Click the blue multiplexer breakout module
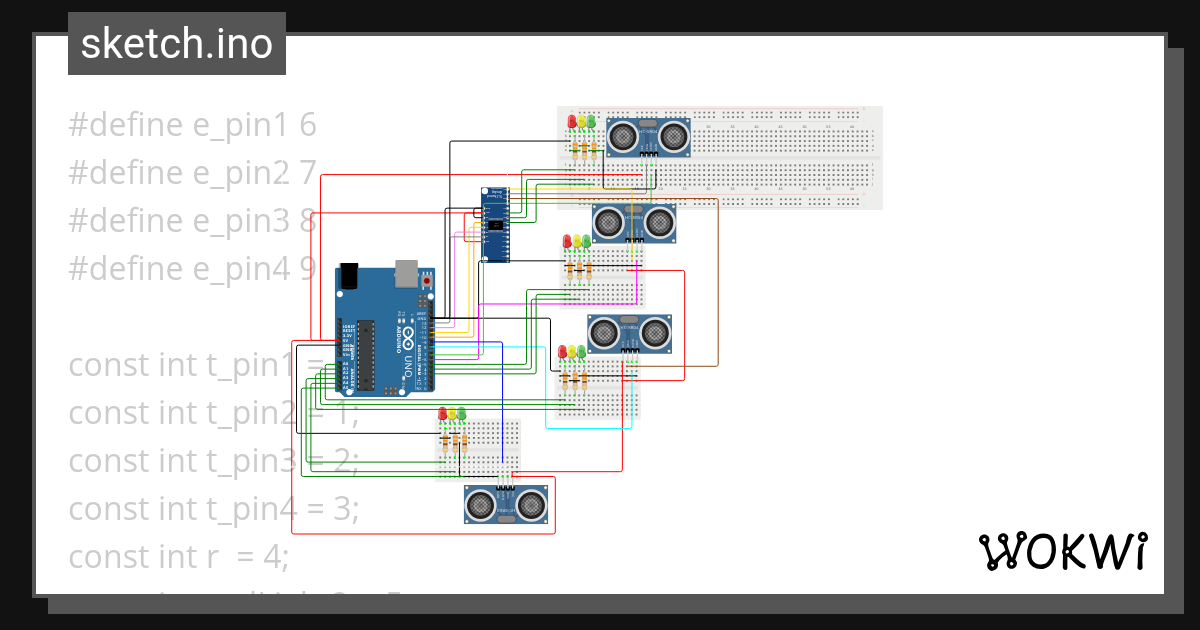Viewport: 1200px width, 630px height. coord(497,222)
